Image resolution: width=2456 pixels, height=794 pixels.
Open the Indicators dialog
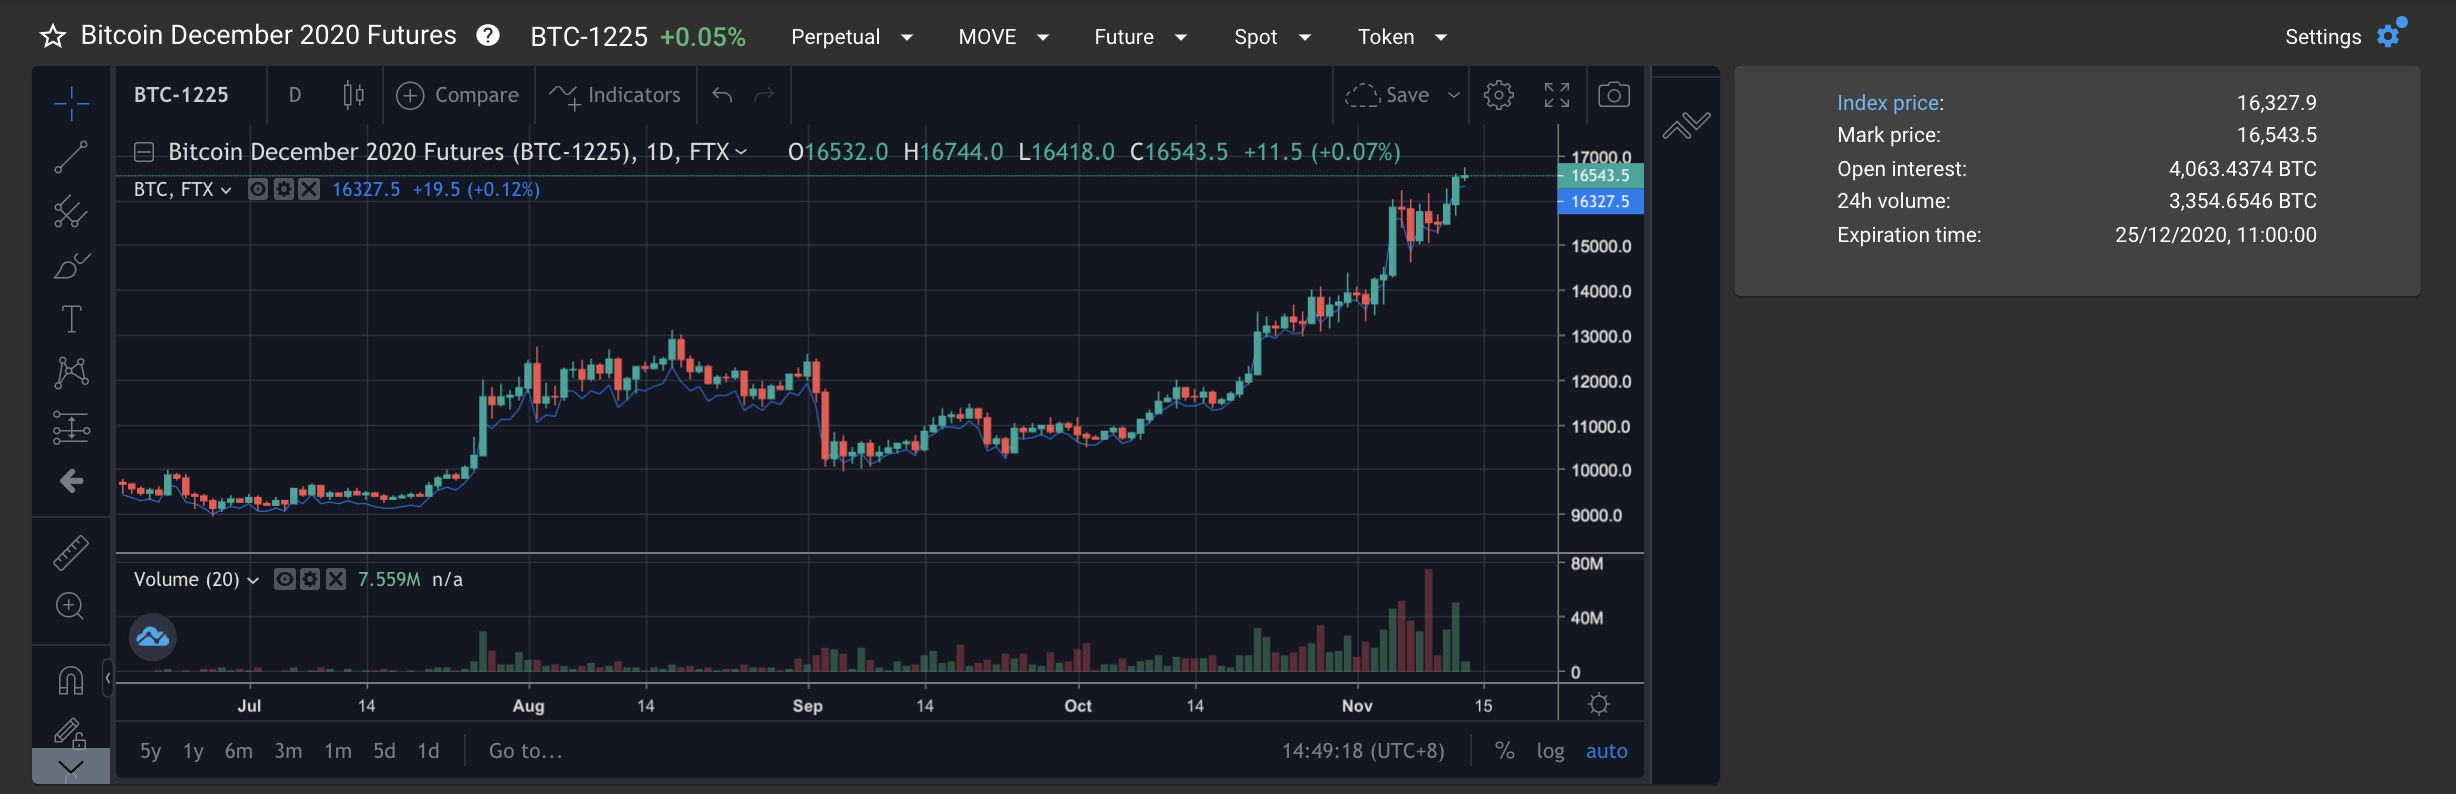click(615, 95)
